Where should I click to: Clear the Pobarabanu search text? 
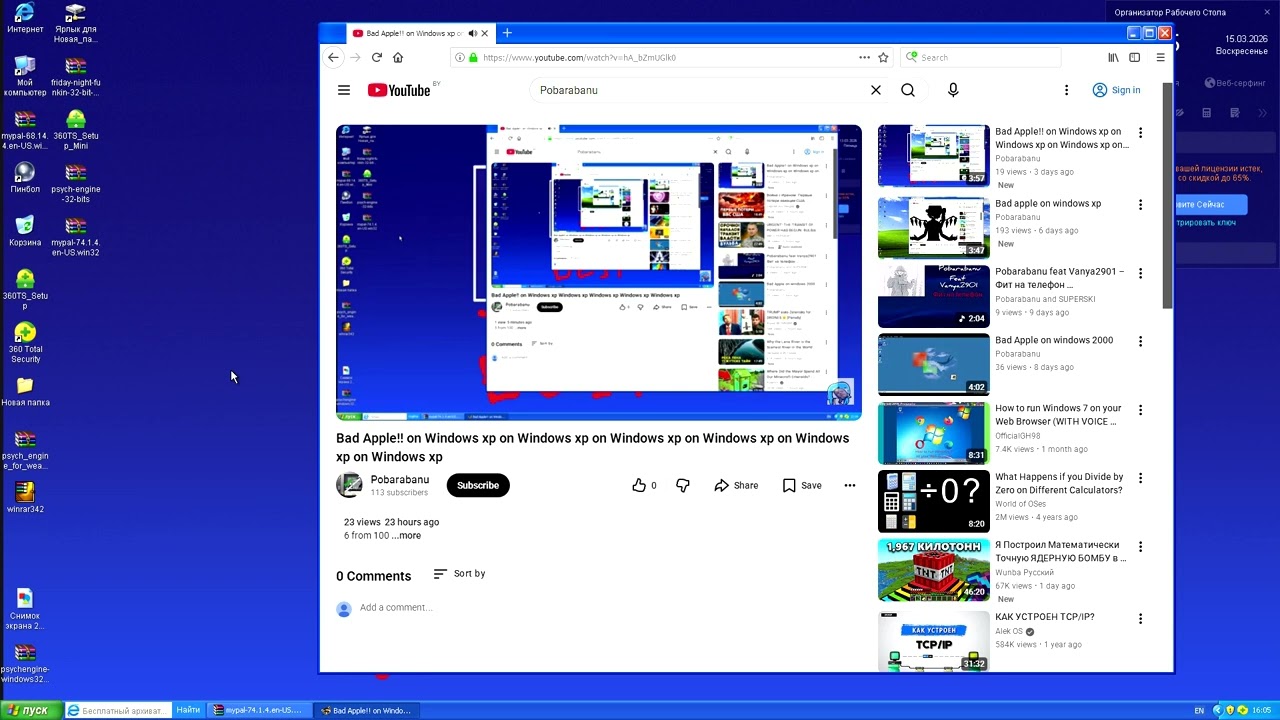click(876, 90)
